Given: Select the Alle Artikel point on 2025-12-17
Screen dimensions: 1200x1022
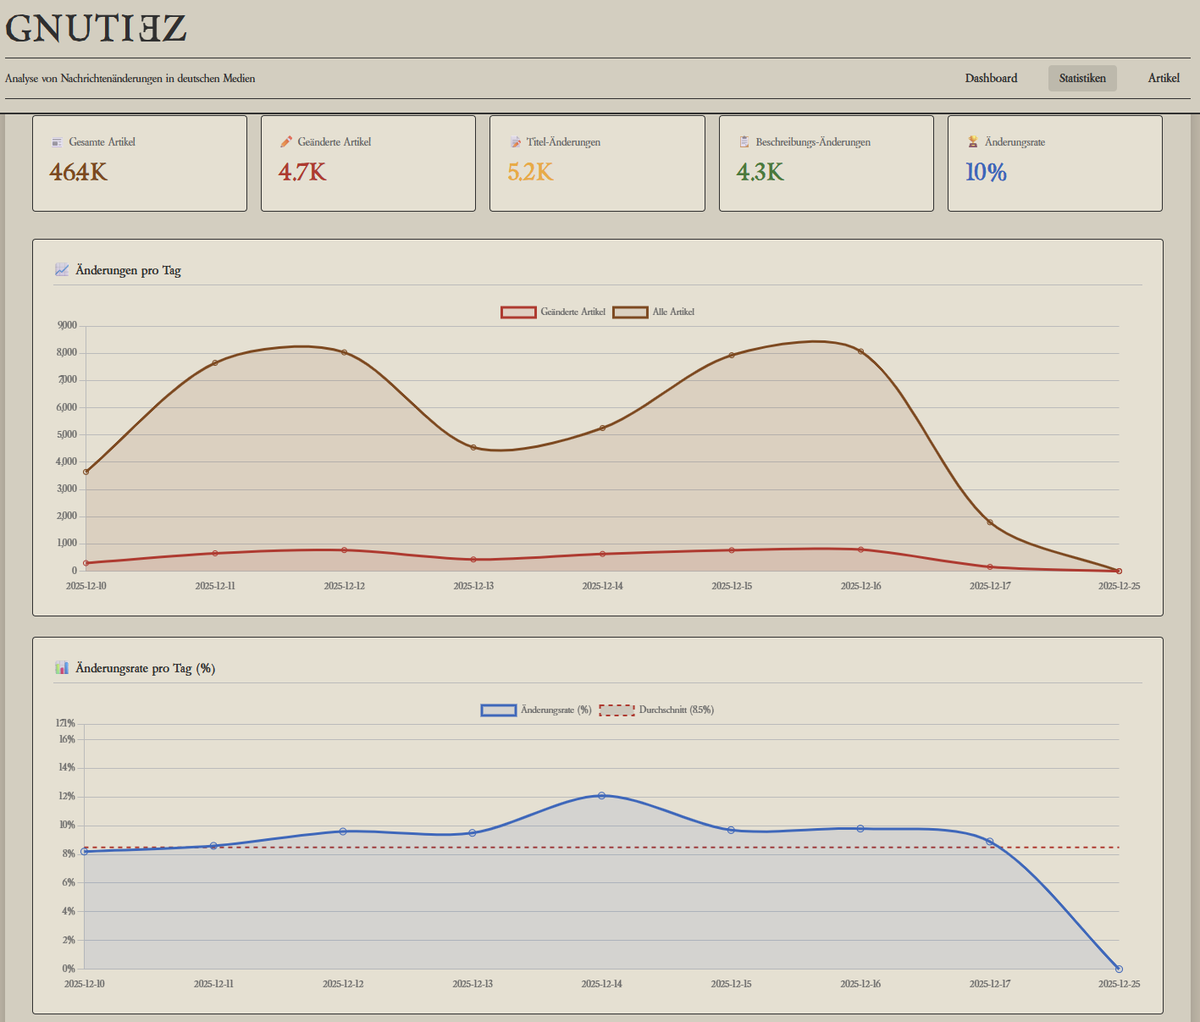Looking at the screenshot, I should click(990, 522).
